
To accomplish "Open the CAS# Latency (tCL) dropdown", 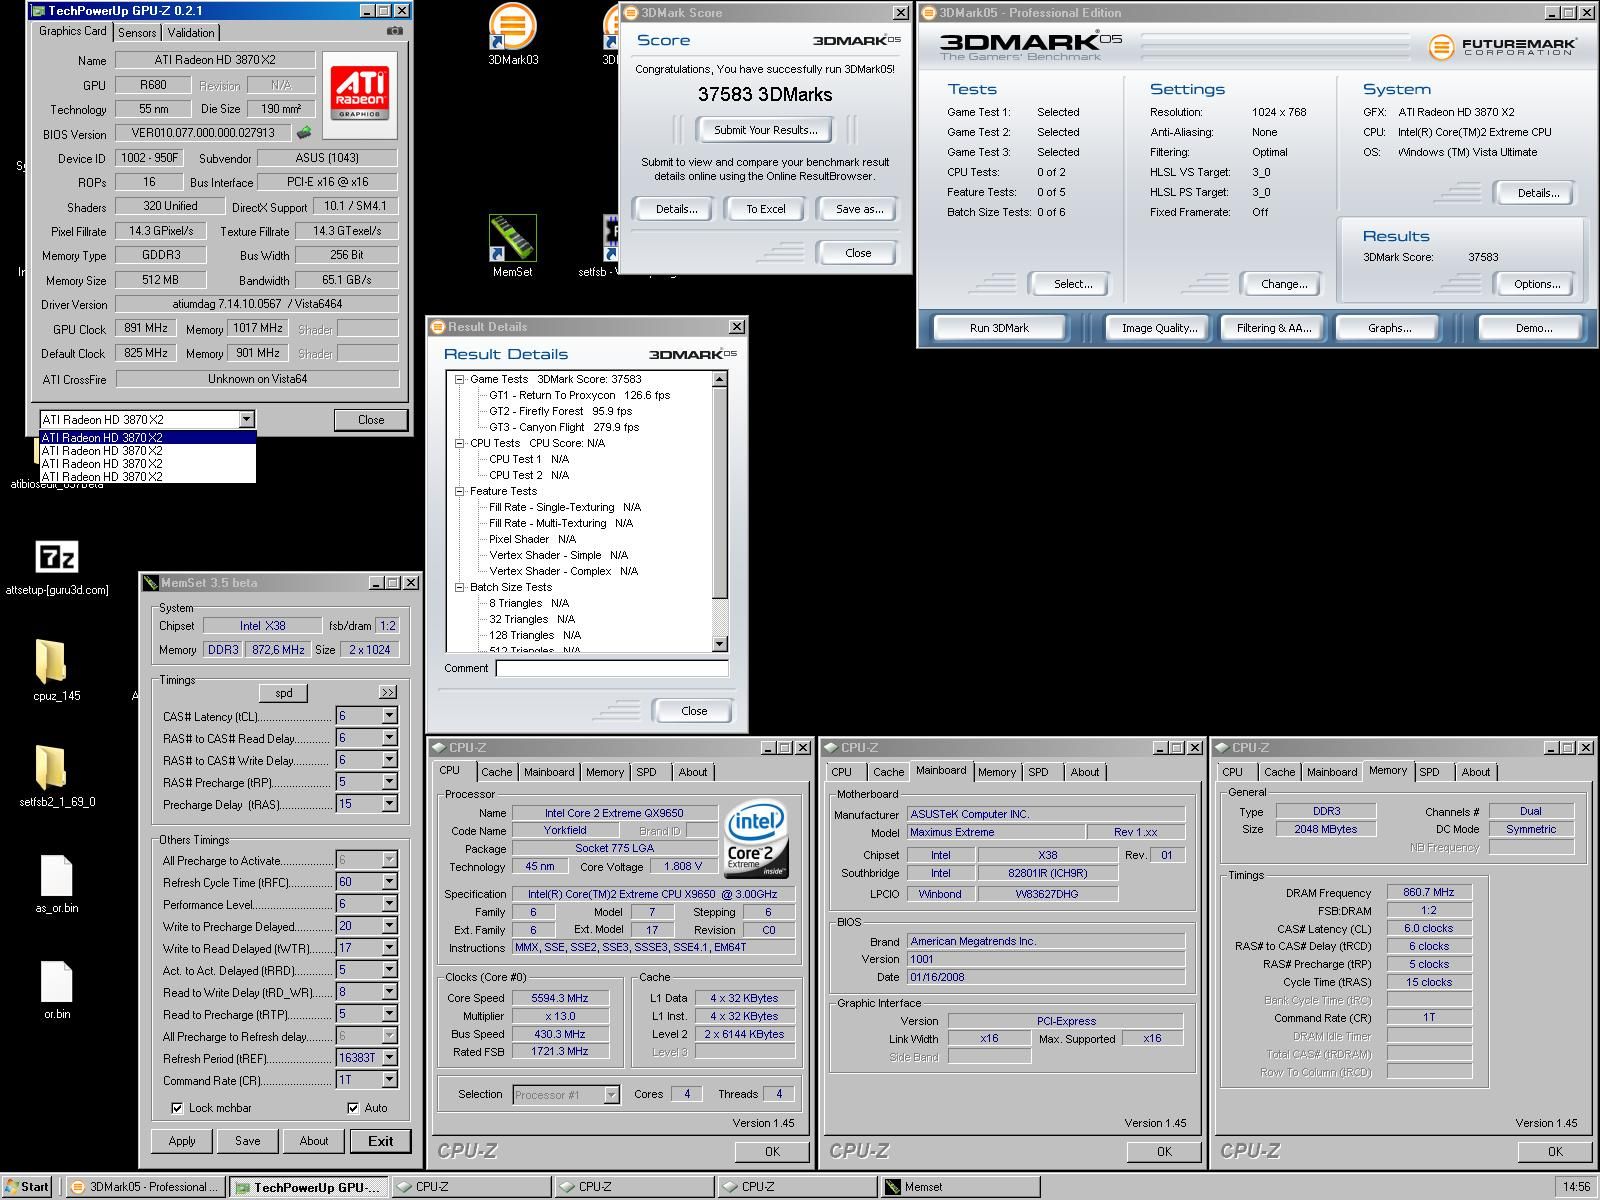I will pyautogui.click(x=389, y=716).
